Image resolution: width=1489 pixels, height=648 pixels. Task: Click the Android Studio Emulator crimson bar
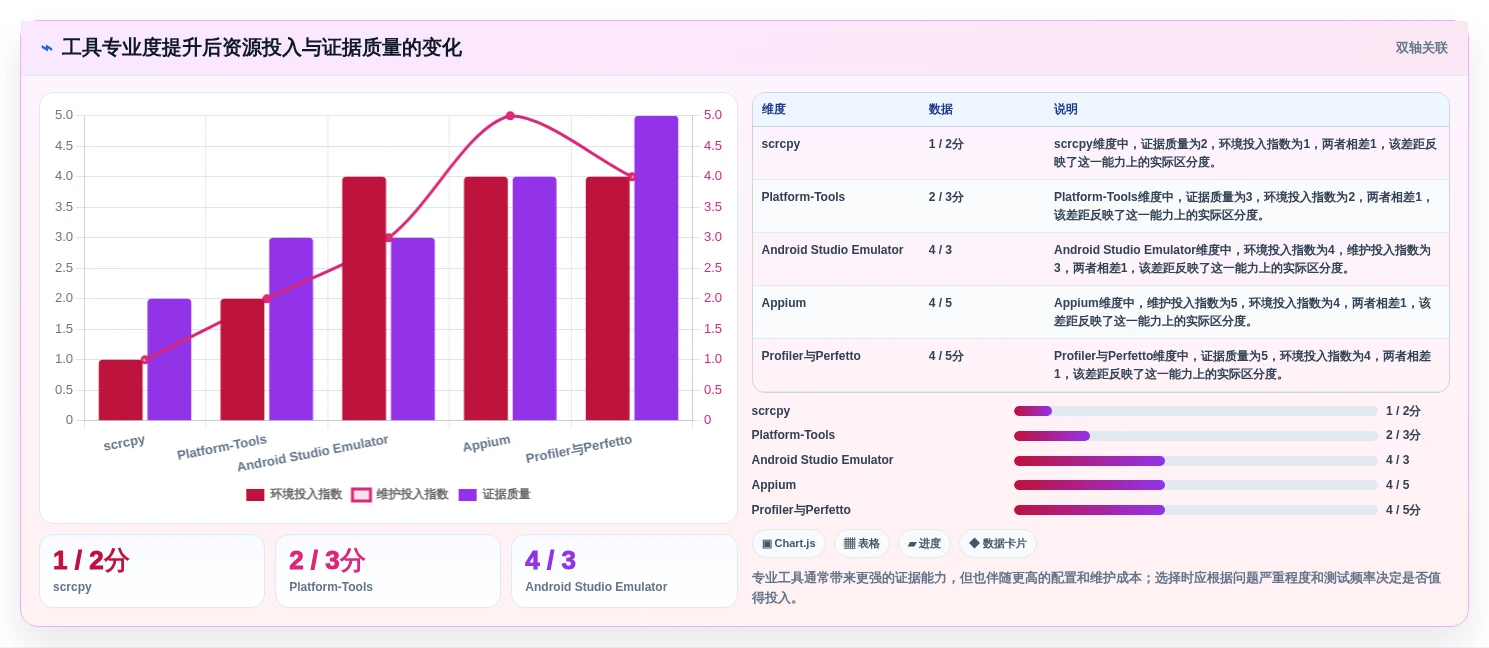[x=364, y=299]
